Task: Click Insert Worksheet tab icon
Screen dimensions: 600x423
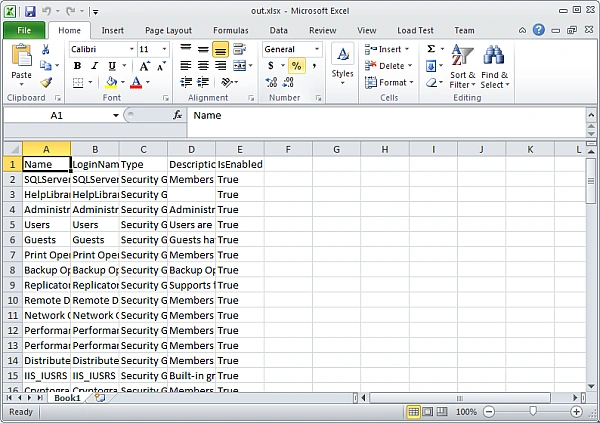Action: point(100,398)
